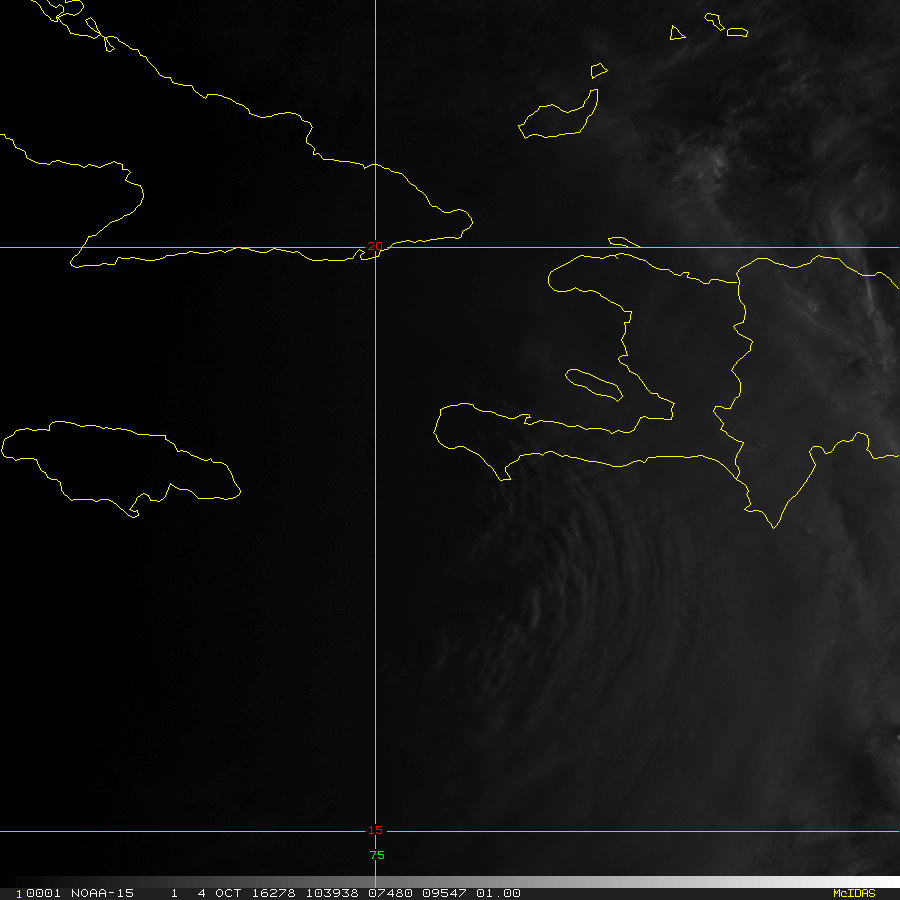Click the white band number "1" after NOAA-15
Screen dimensions: 900x900
click(x=174, y=893)
